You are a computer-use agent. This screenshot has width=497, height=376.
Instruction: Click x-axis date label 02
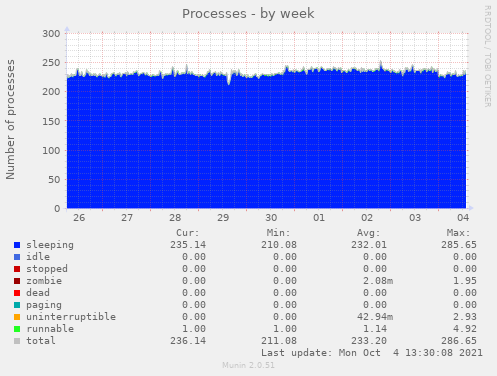click(x=367, y=218)
